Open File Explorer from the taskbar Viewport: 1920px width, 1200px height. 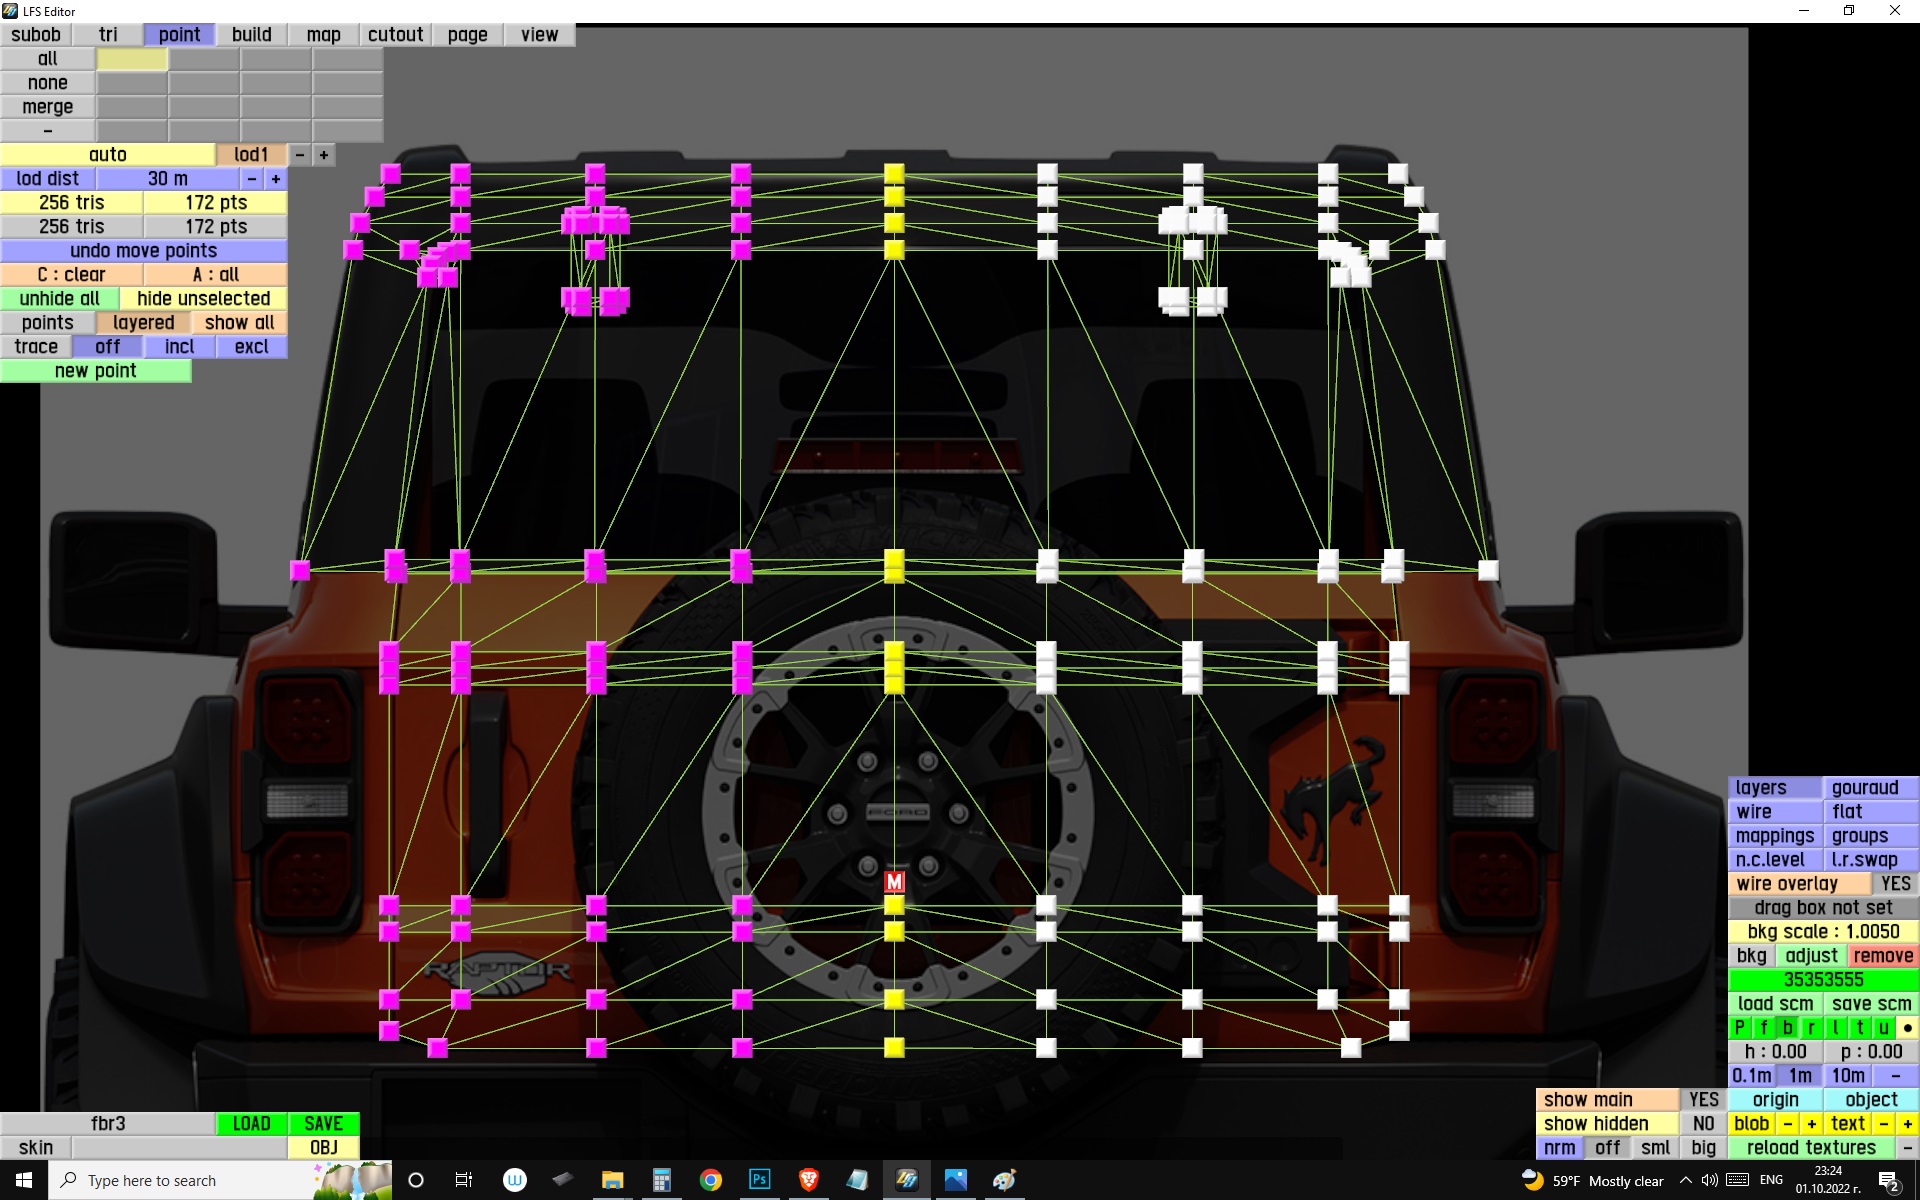coord(612,1180)
